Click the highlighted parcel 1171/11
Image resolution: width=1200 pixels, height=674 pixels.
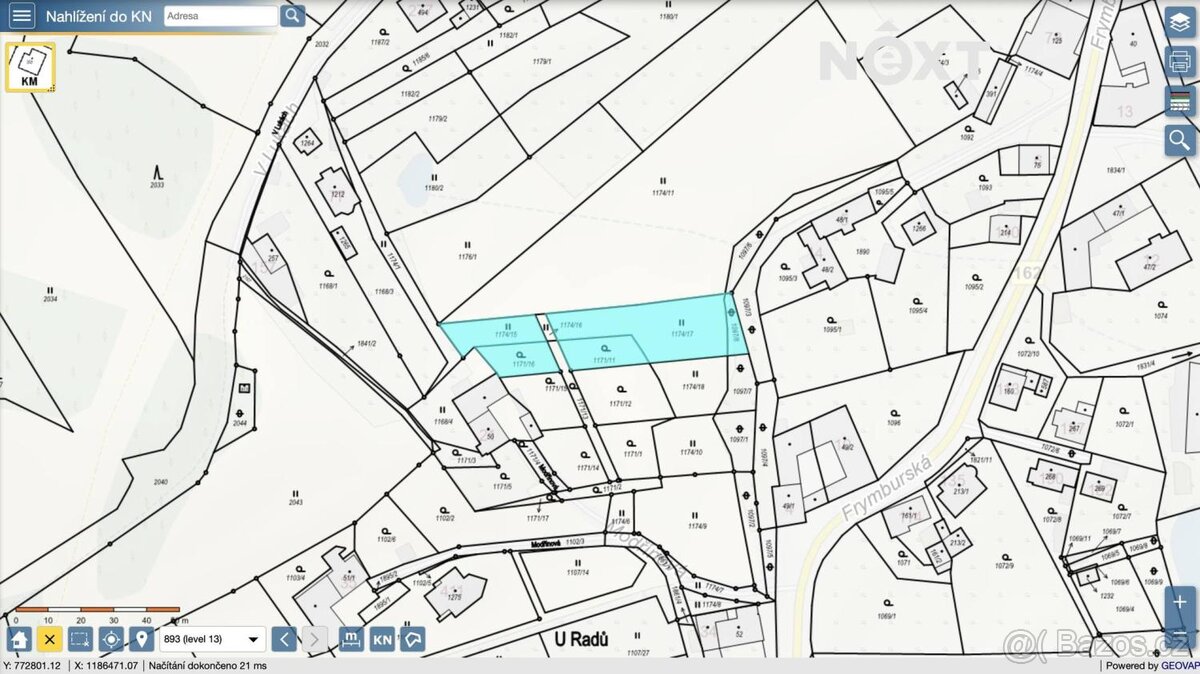pyautogui.click(x=603, y=359)
